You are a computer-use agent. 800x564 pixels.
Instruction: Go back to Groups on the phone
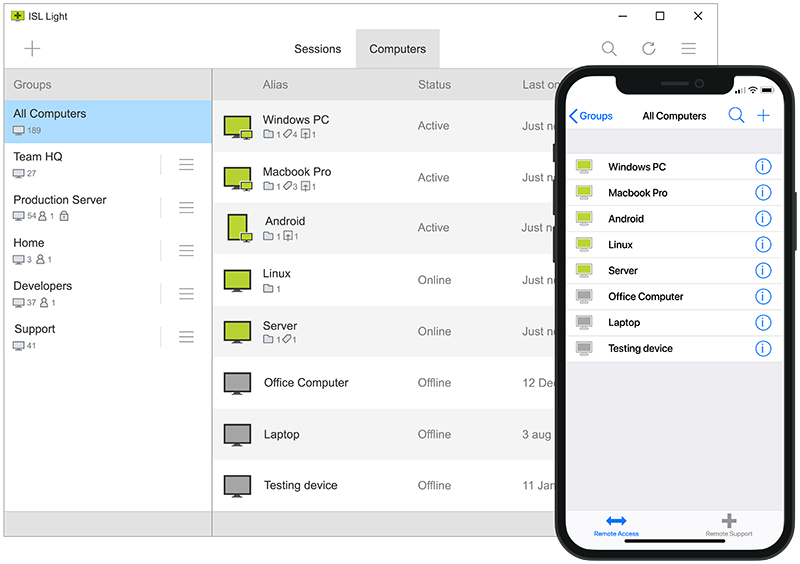pyautogui.click(x=591, y=116)
